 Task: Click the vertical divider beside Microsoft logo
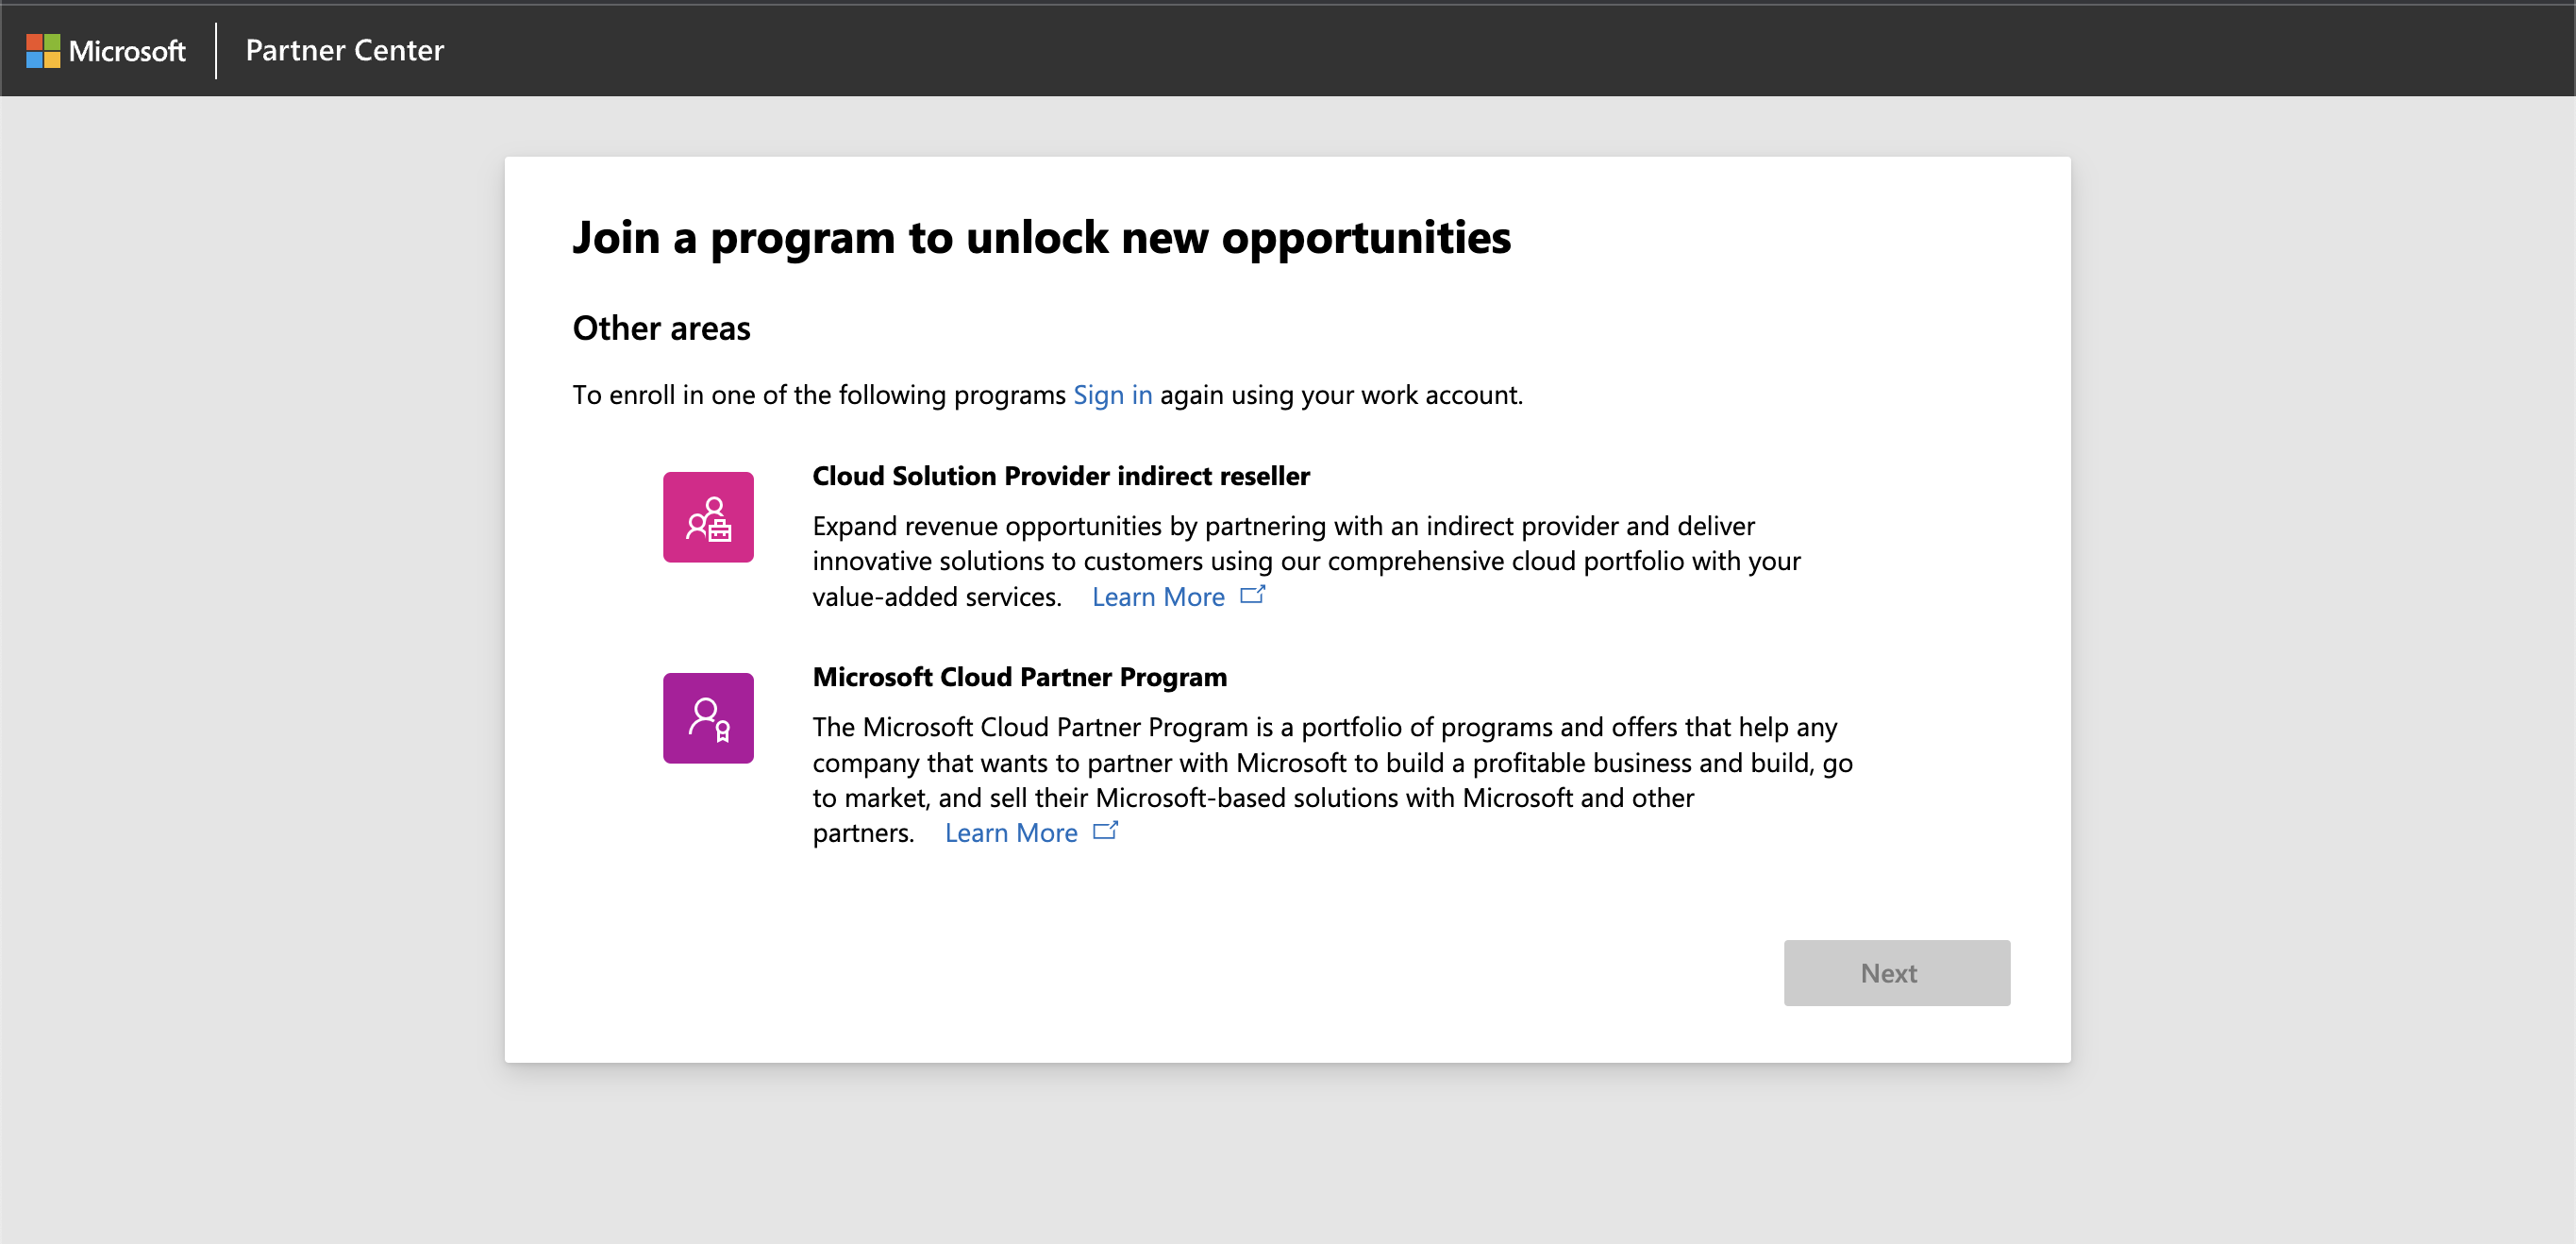(216, 50)
